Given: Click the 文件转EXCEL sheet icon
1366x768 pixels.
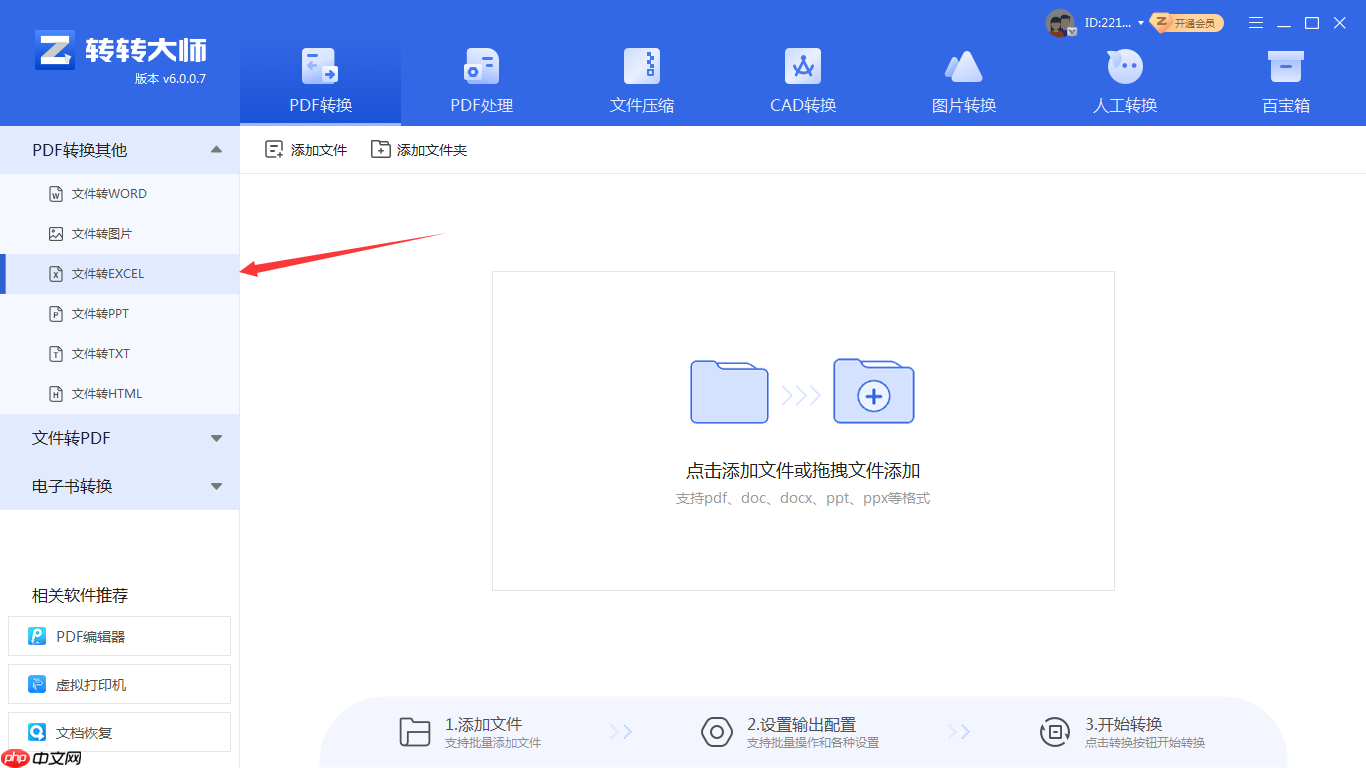Looking at the screenshot, I should pyautogui.click(x=56, y=274).
